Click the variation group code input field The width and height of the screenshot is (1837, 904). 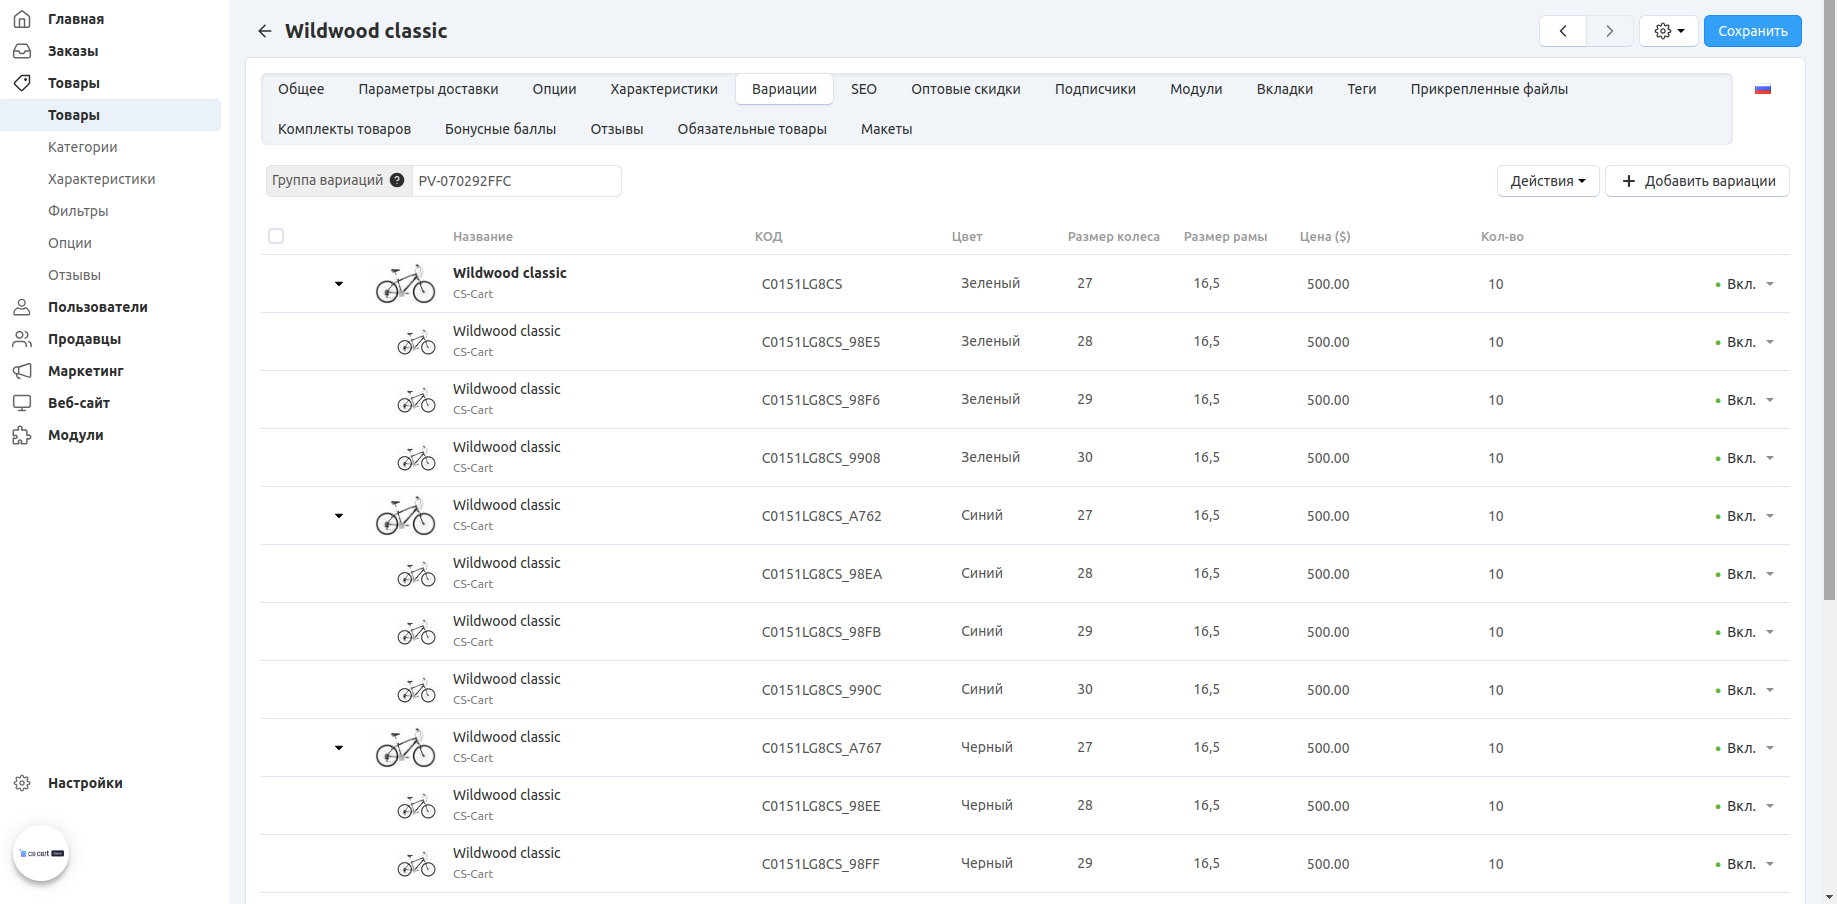516,181
